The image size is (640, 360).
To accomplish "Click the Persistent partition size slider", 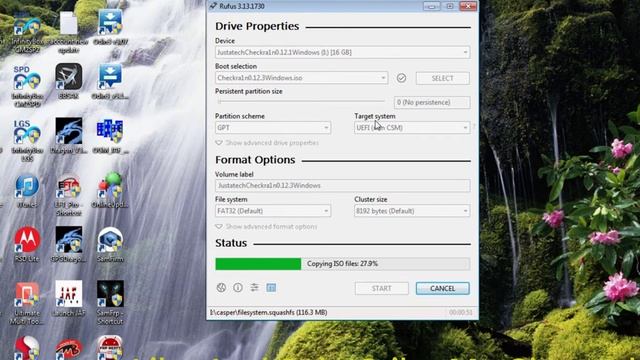I will [301, 102].
